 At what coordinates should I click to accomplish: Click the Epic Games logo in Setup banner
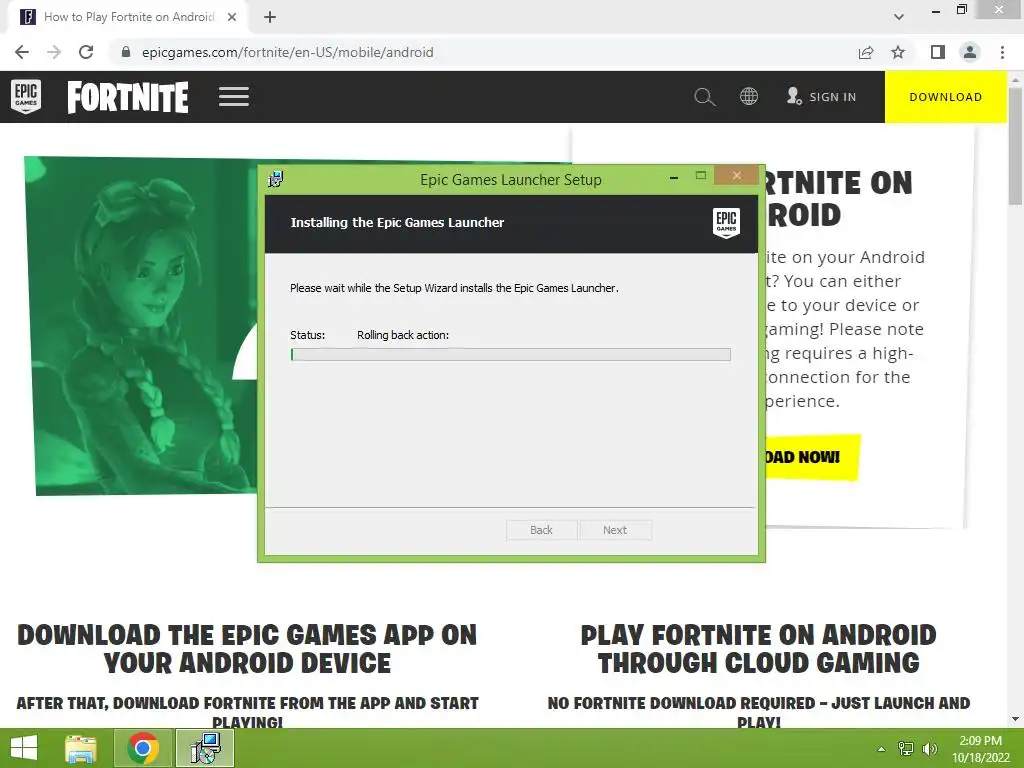coord(726,223)
